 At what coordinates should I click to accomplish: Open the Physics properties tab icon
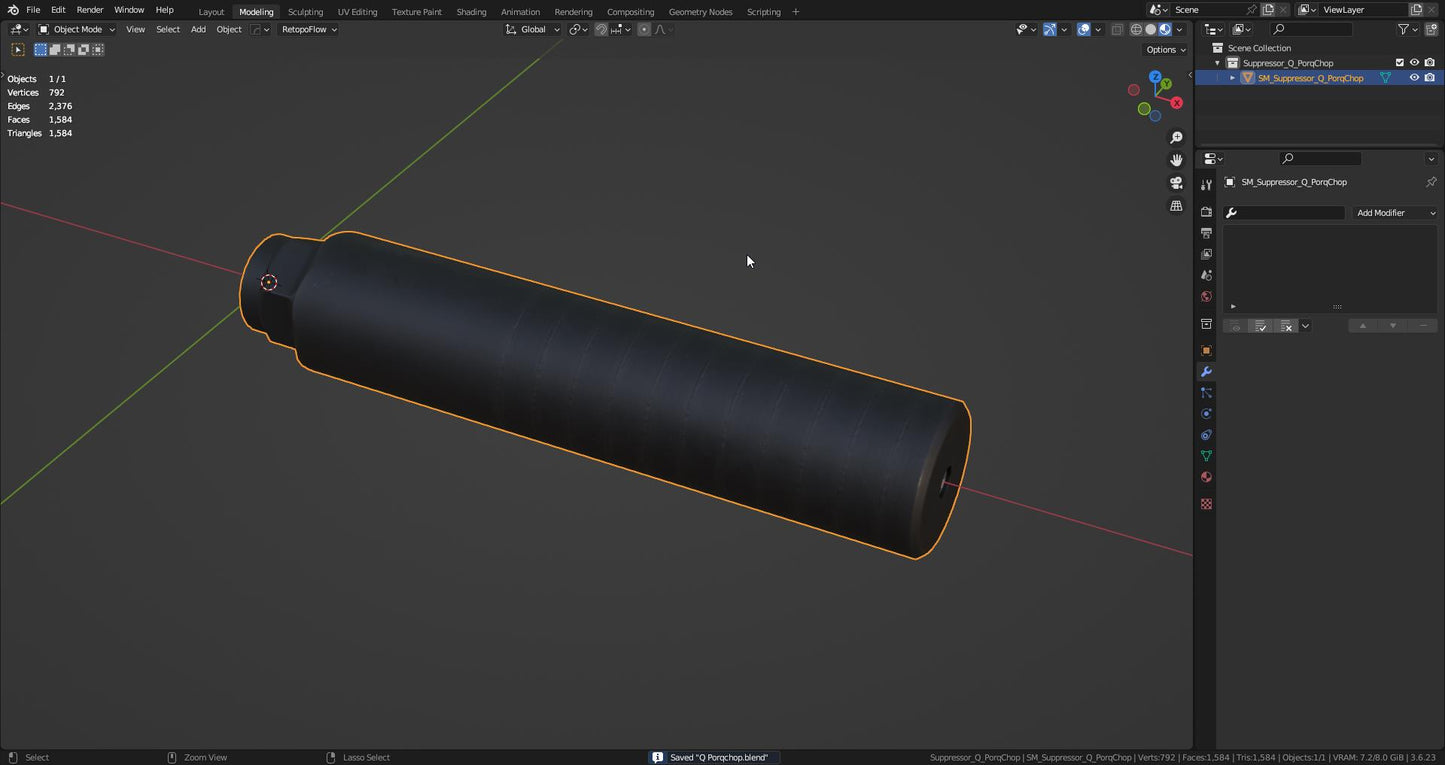tap(1206, 414)
